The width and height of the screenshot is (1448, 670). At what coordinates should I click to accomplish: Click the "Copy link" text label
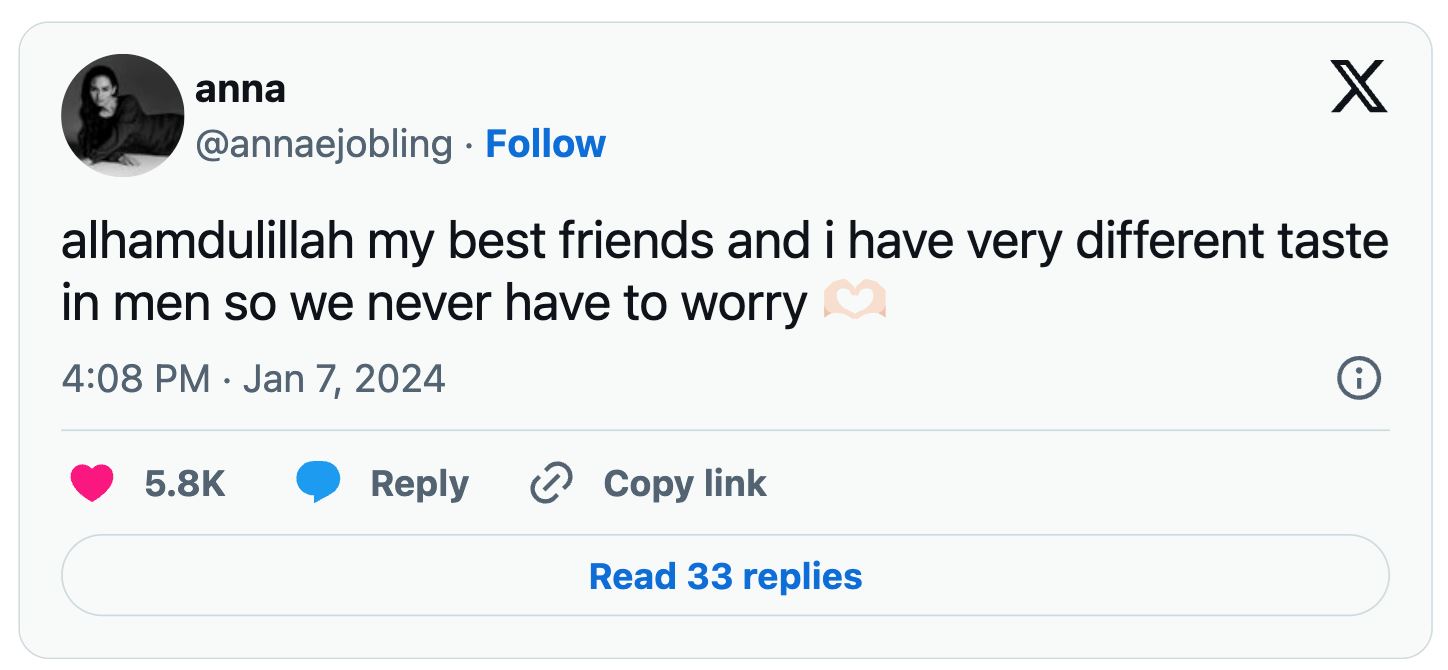pos(685,484)
